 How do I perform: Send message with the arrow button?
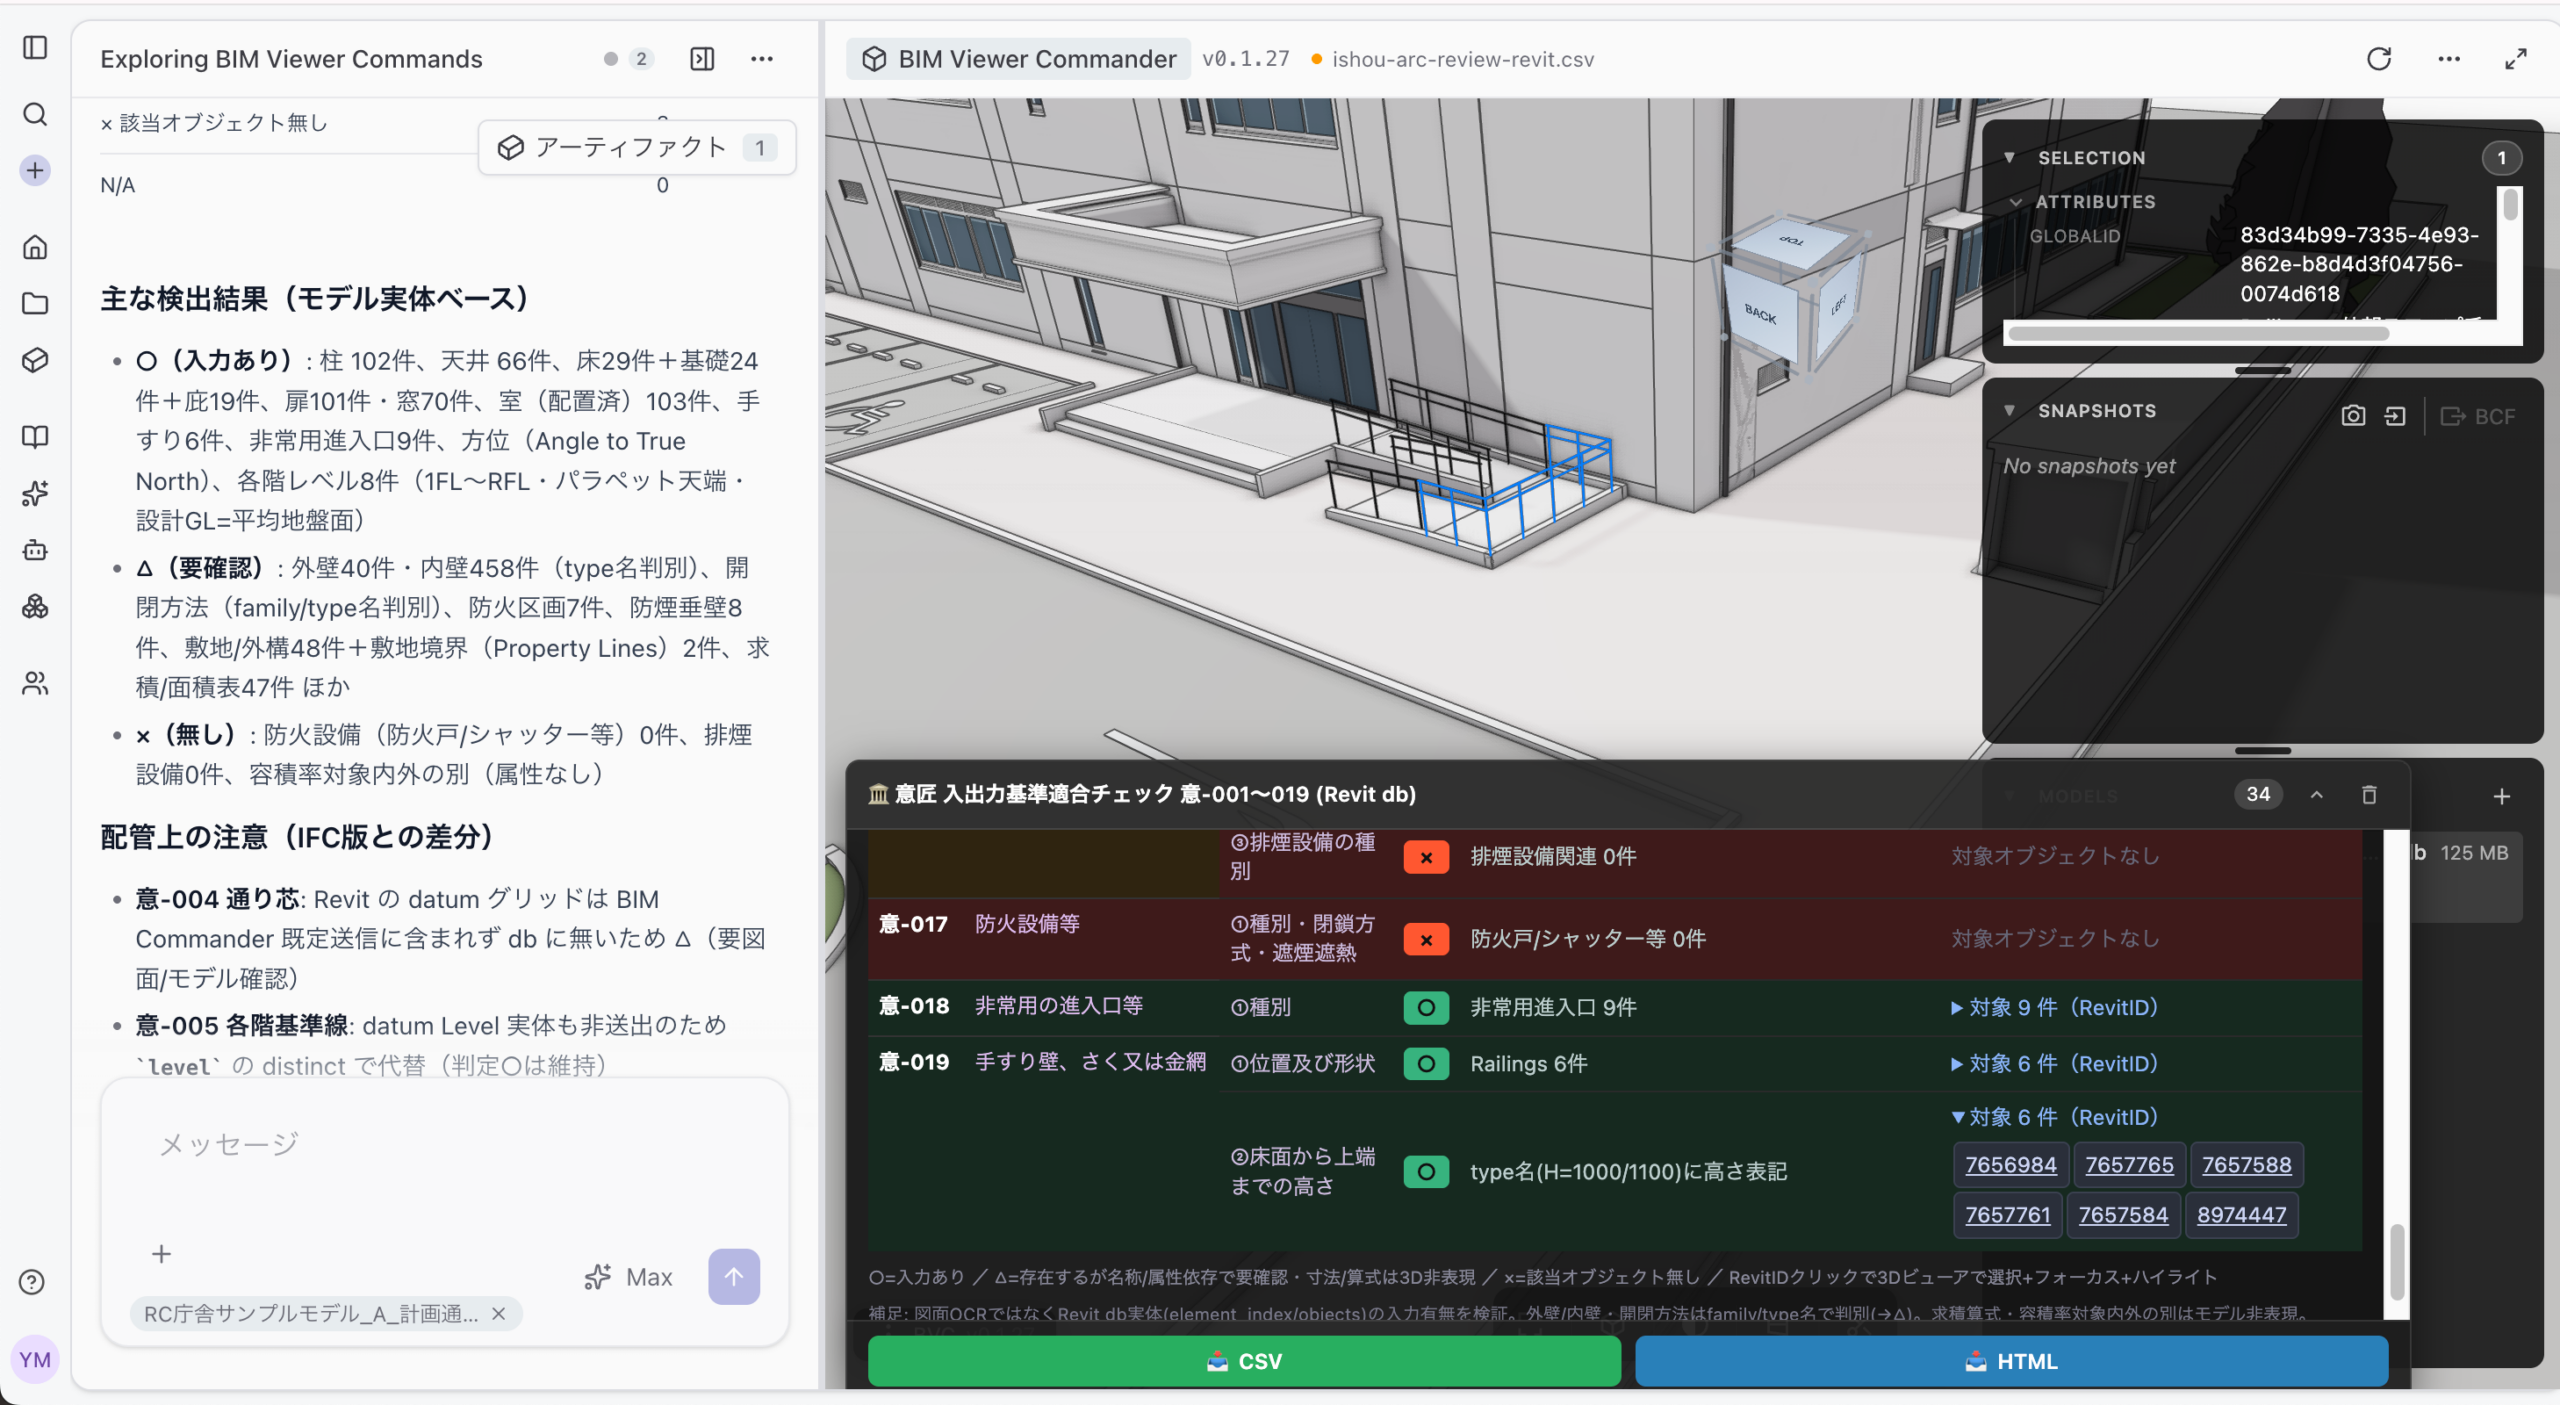734,1276
